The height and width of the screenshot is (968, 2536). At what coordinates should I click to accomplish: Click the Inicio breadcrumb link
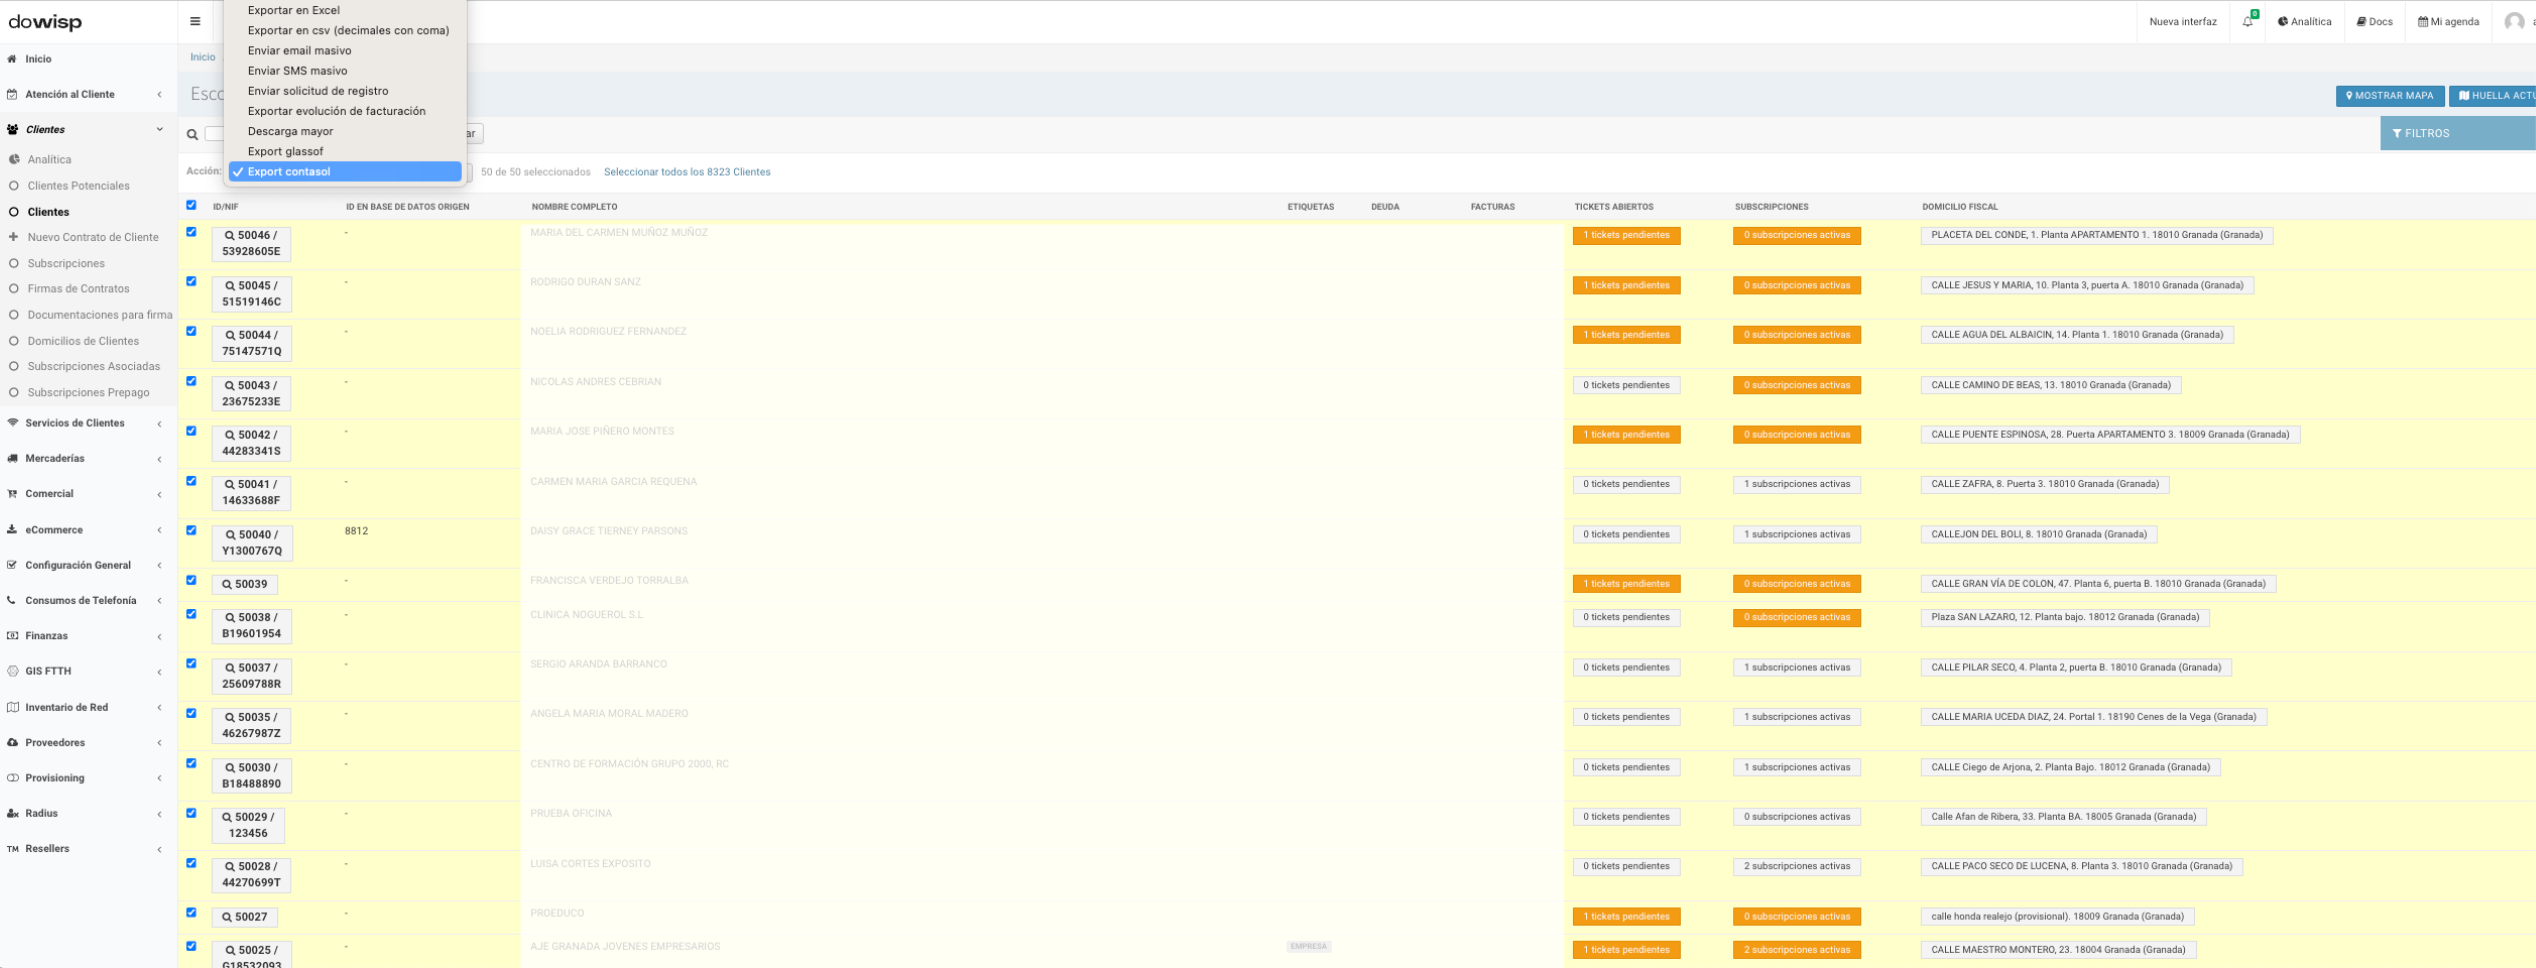[203, 57]
